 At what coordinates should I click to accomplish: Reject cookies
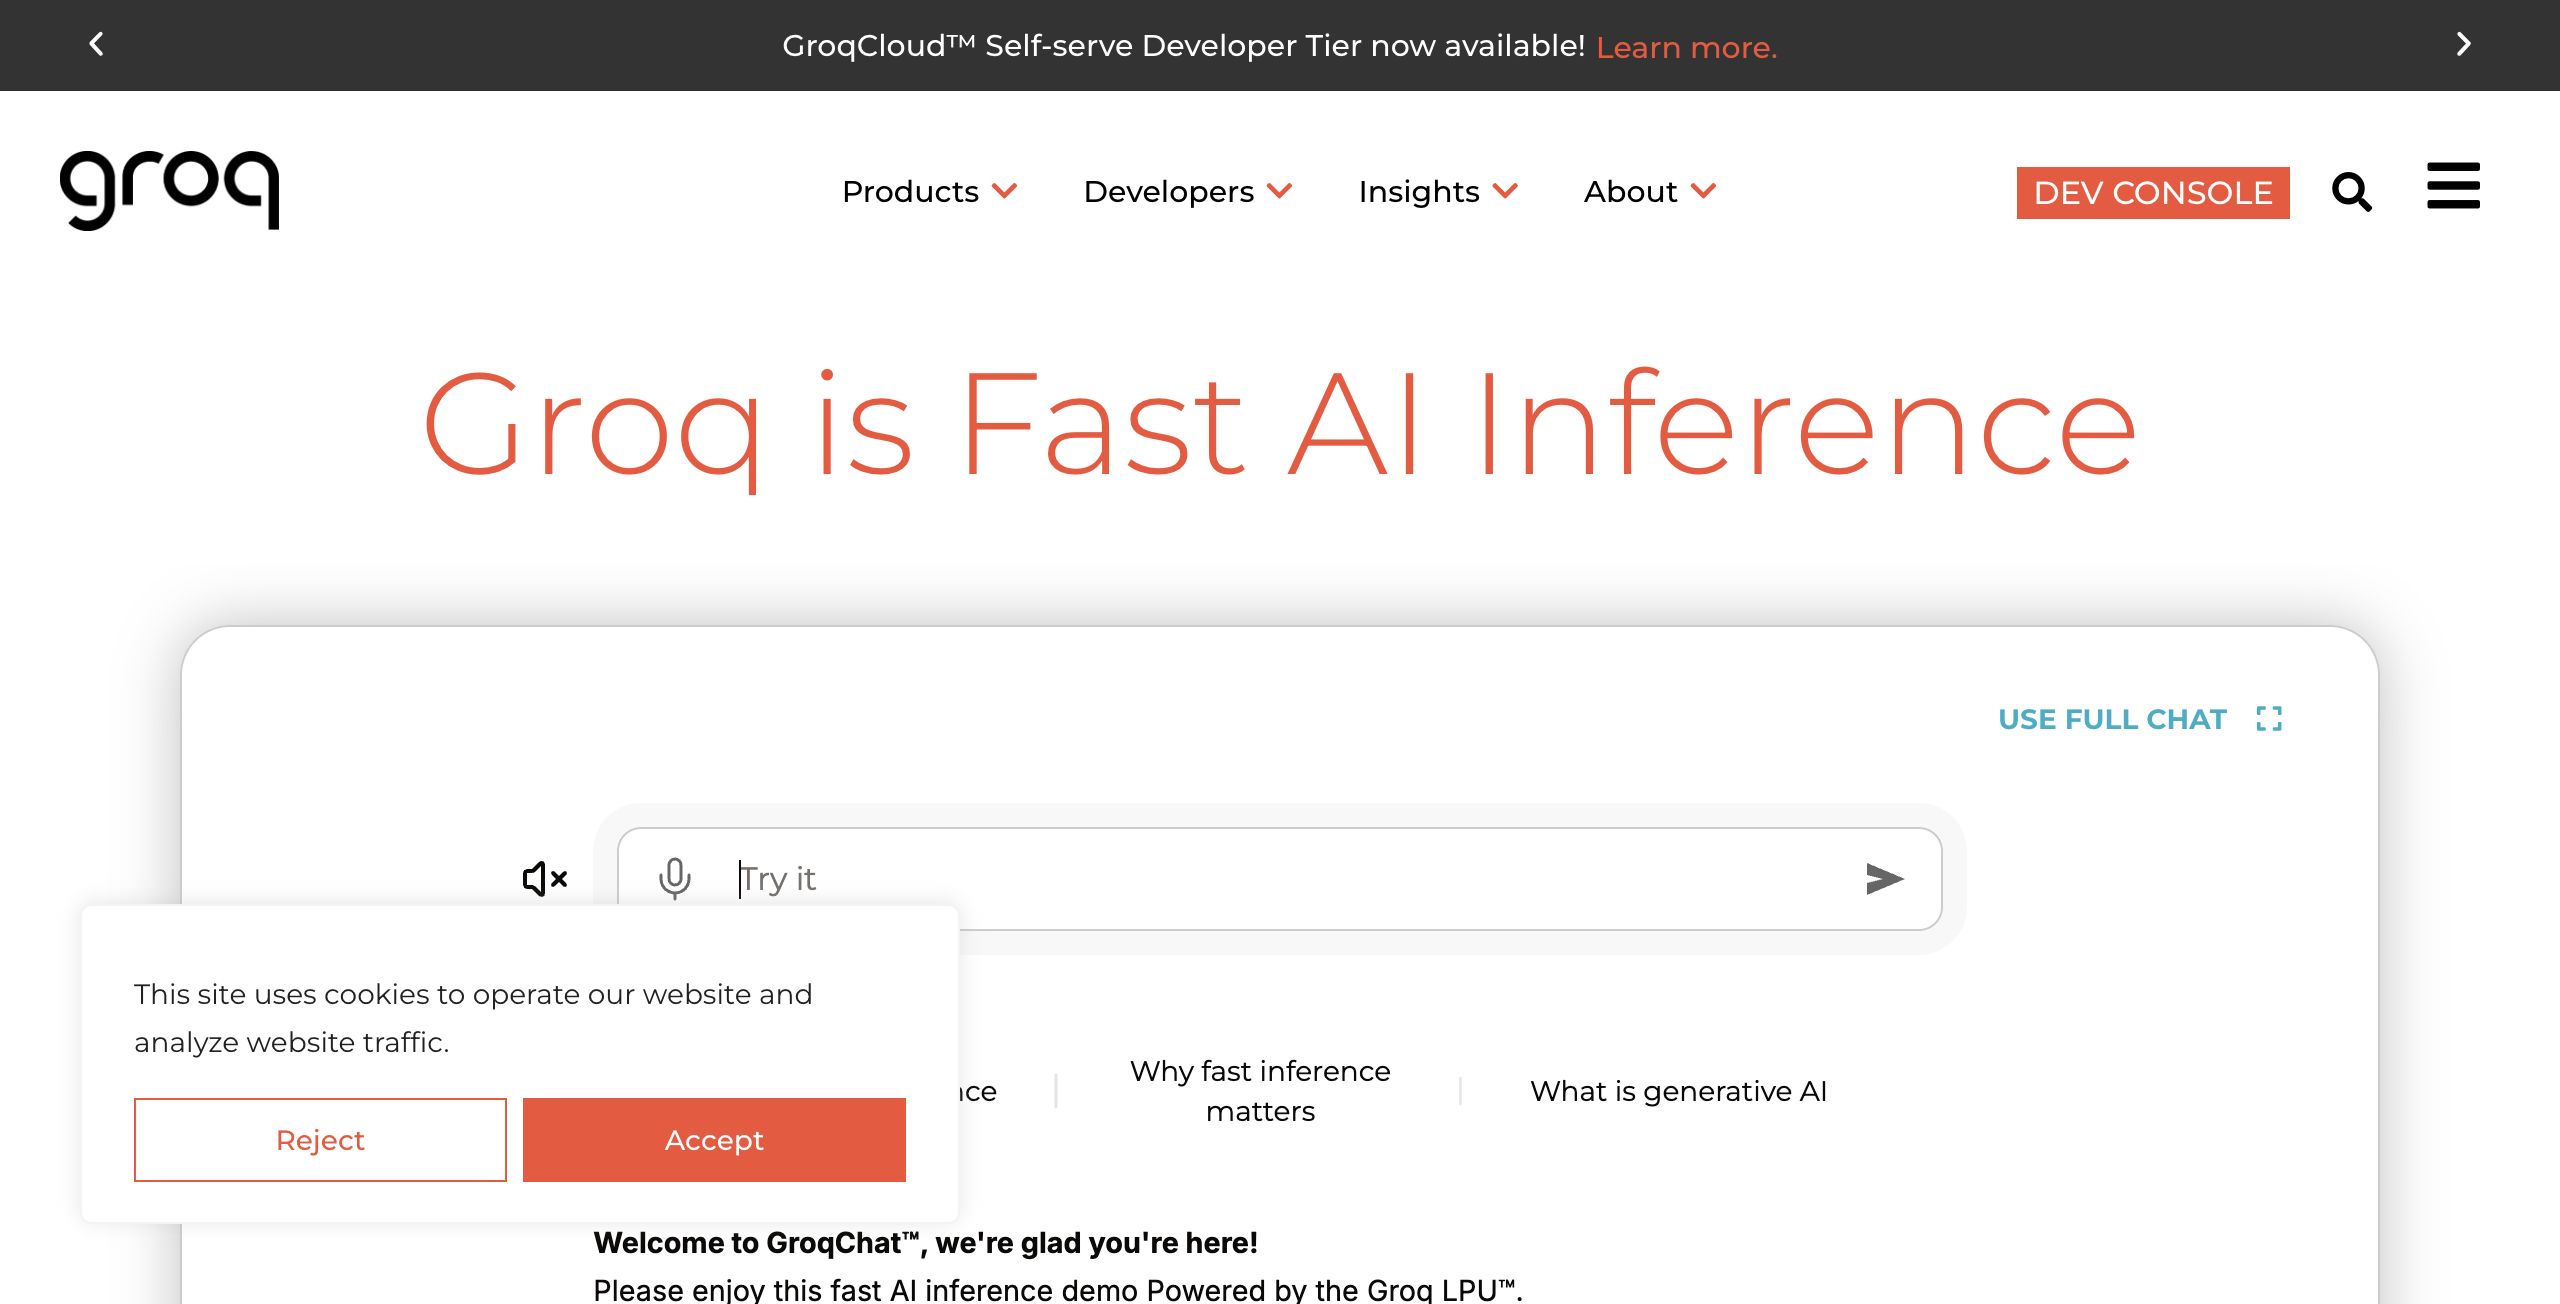(x=320, y=1140)
